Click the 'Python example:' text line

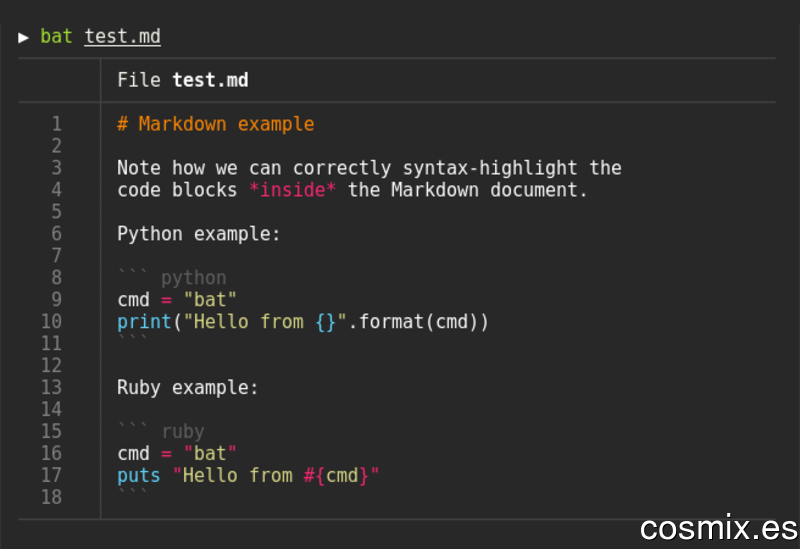point(199,234)
